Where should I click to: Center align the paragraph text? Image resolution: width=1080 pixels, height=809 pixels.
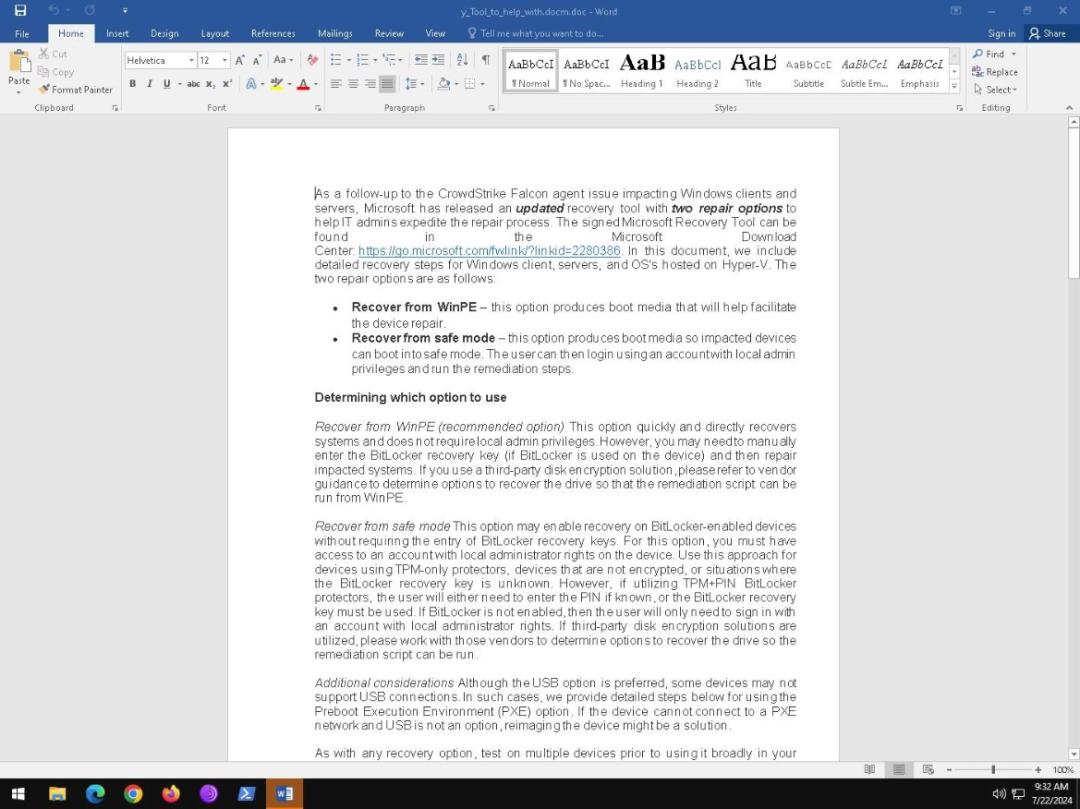pos(353,84)
